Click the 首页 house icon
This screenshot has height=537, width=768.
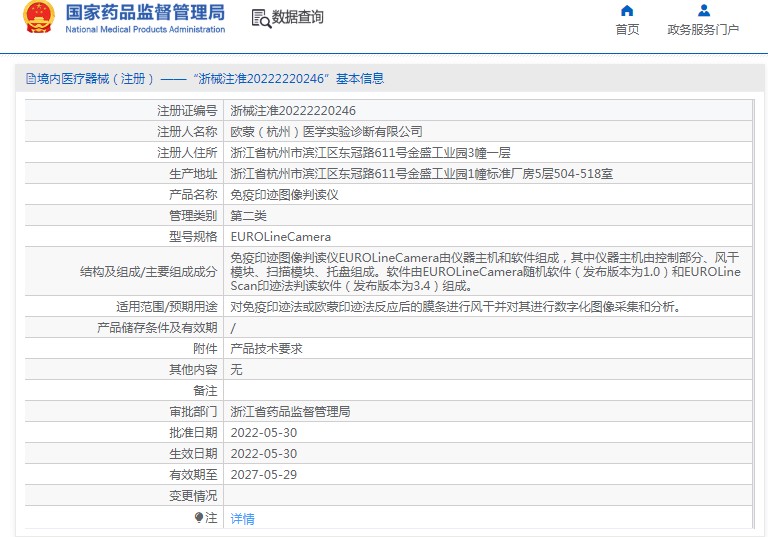point(627,11)
